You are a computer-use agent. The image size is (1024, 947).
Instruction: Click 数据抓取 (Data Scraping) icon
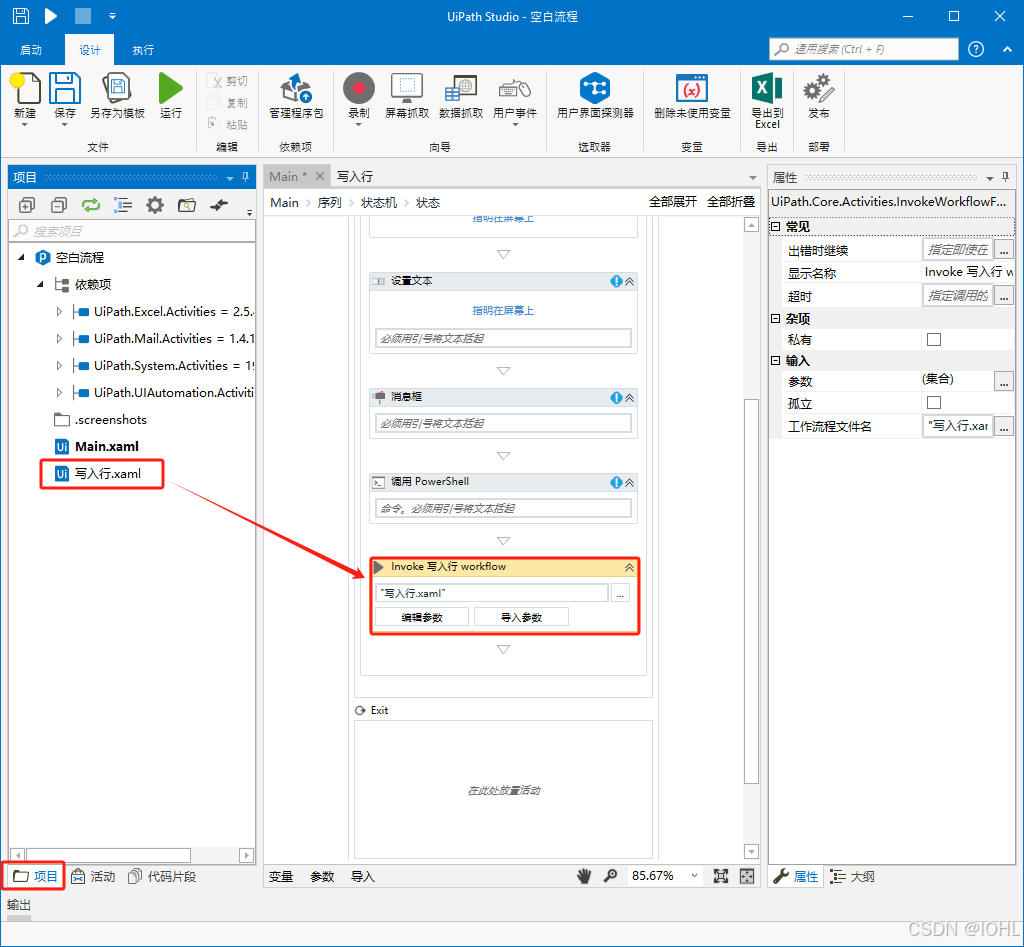pos(461,88)
